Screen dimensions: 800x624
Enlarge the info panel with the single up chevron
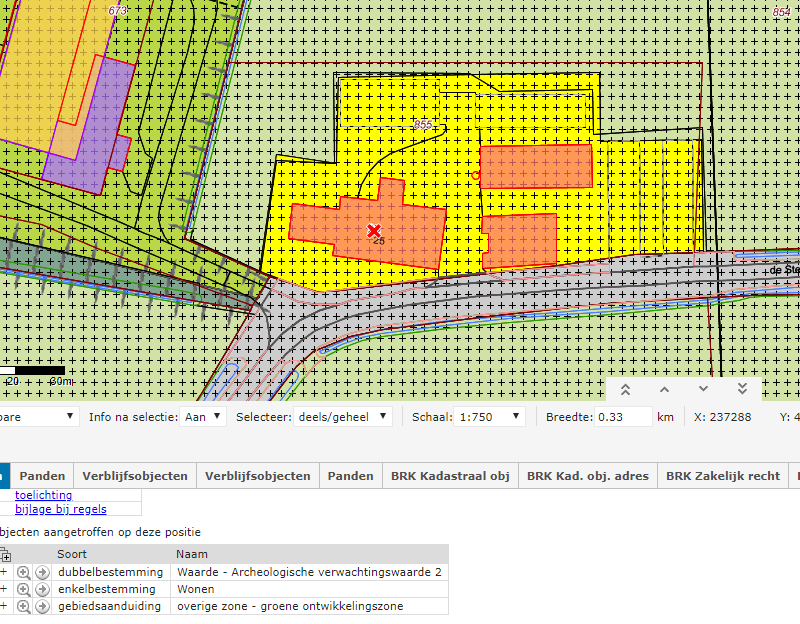tap(664, 390)
